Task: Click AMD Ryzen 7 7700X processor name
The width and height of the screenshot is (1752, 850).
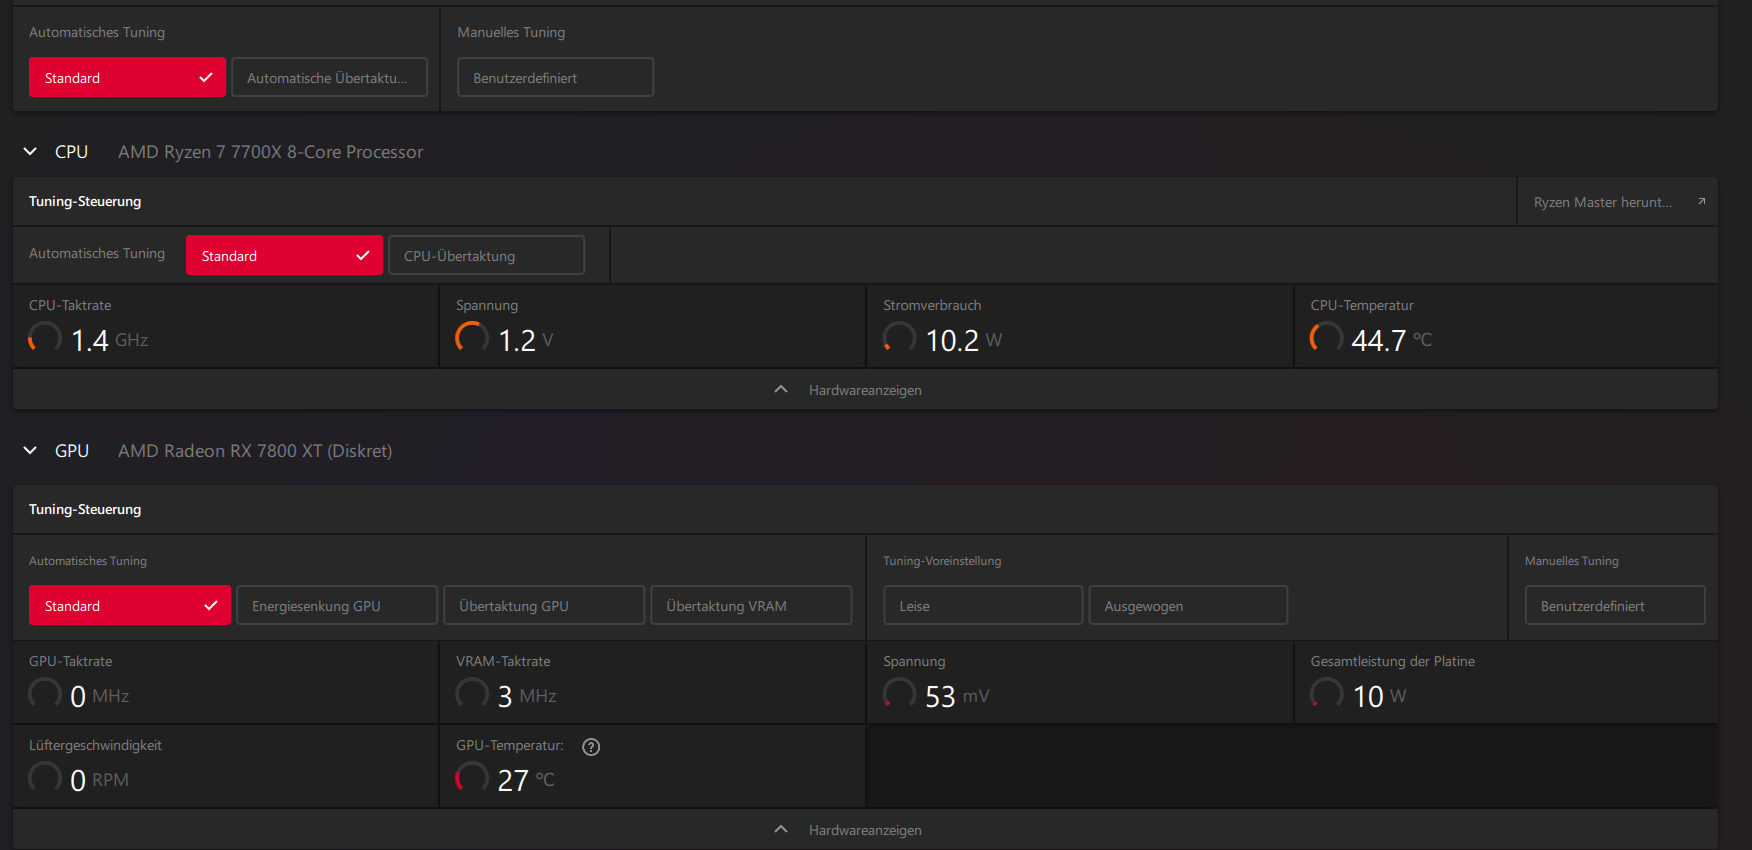Action: [x=271, y=152]
